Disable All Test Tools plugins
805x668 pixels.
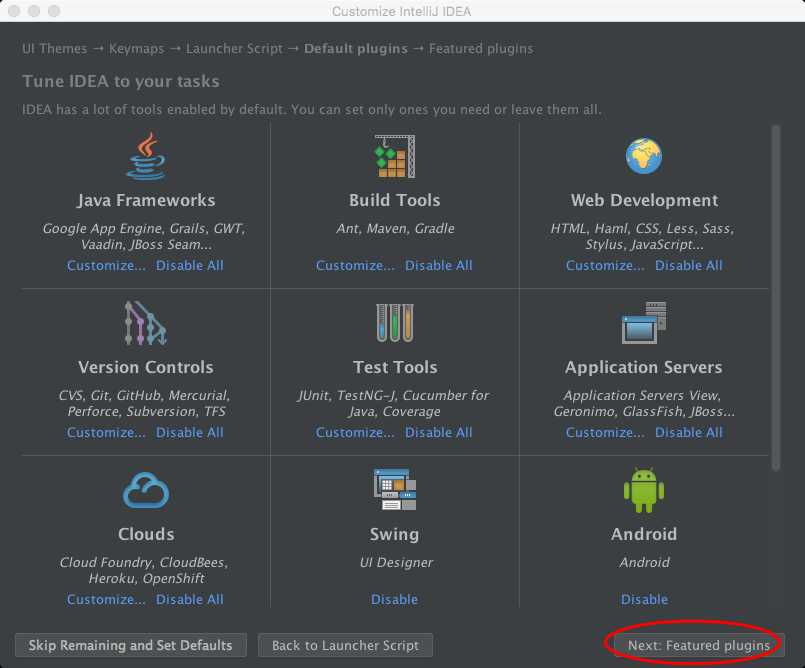(438, 432)
